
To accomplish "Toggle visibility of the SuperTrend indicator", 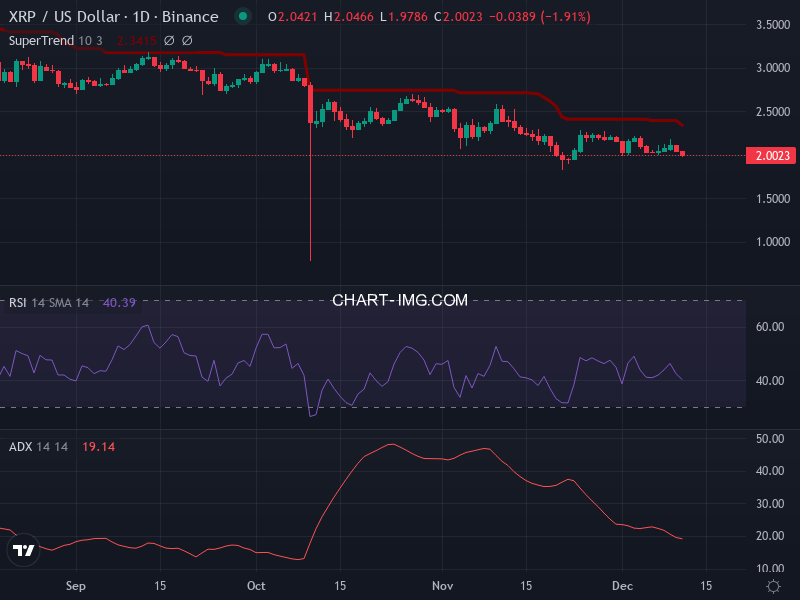I will click(40, 41).
